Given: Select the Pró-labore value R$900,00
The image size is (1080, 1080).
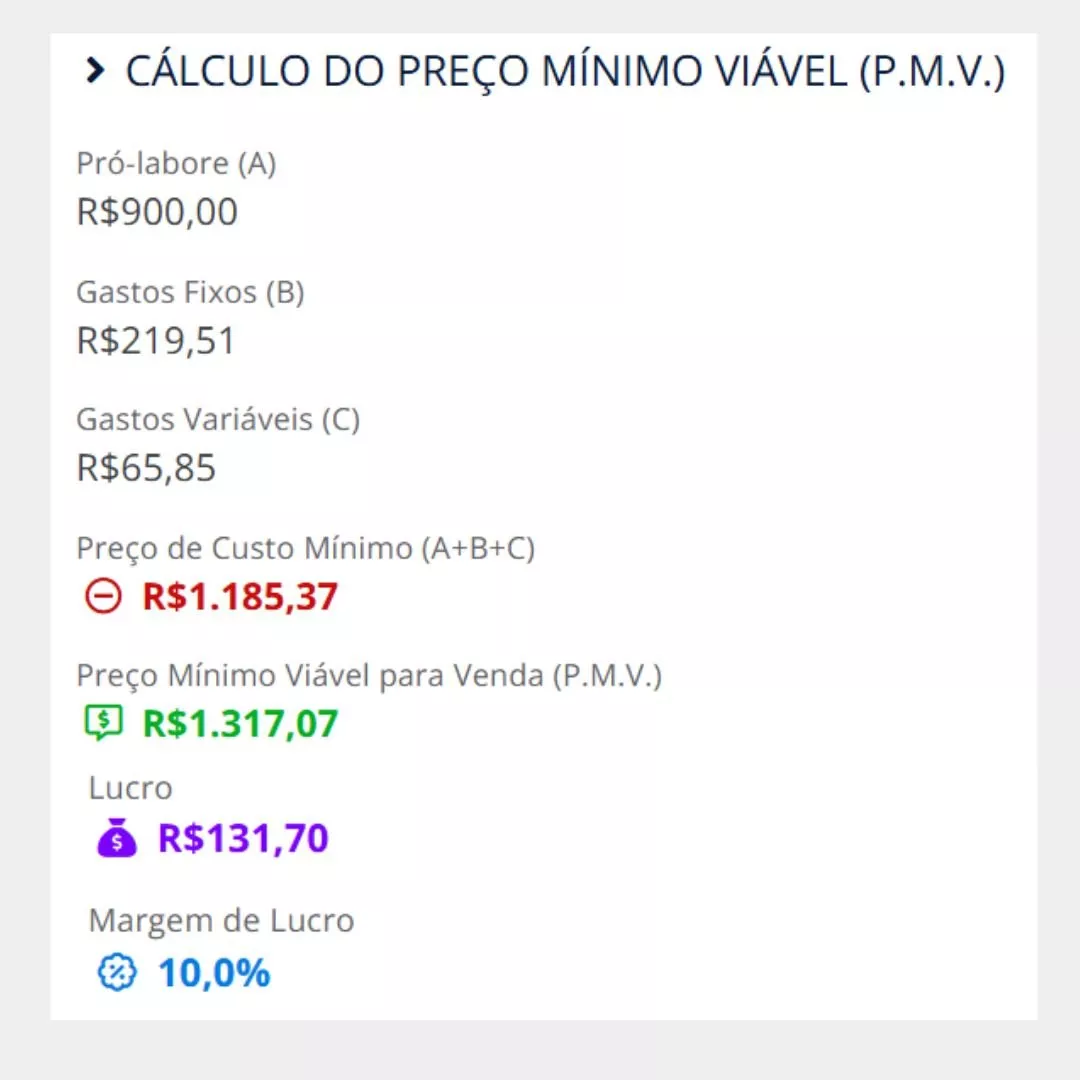Looking at the screenshot, I should tap(157, 212).
